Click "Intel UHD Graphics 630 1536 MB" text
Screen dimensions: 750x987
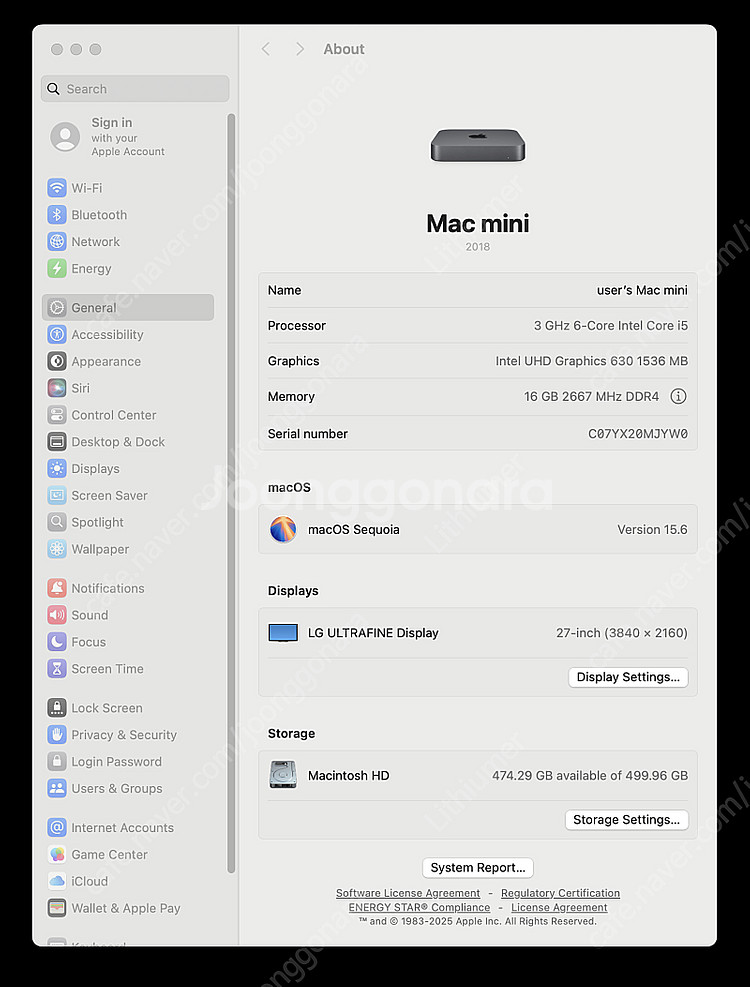coord(591,361)
